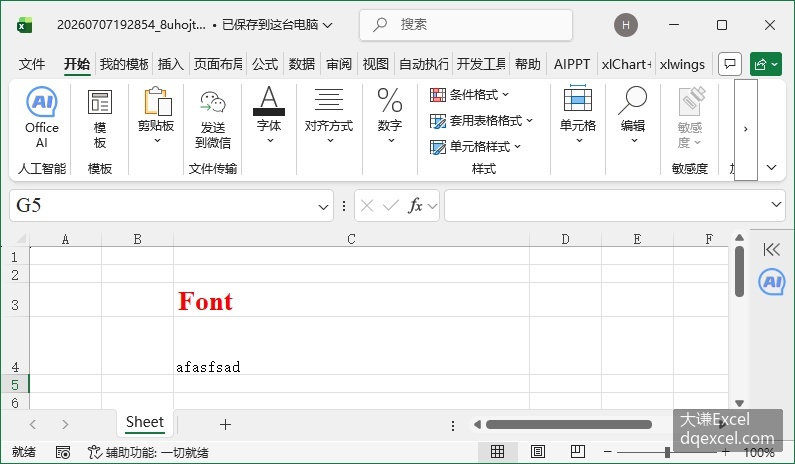The width and height of the screenshot is (795, 464).
Task: Open ribbon display options chevron
Action: point(772,167)
